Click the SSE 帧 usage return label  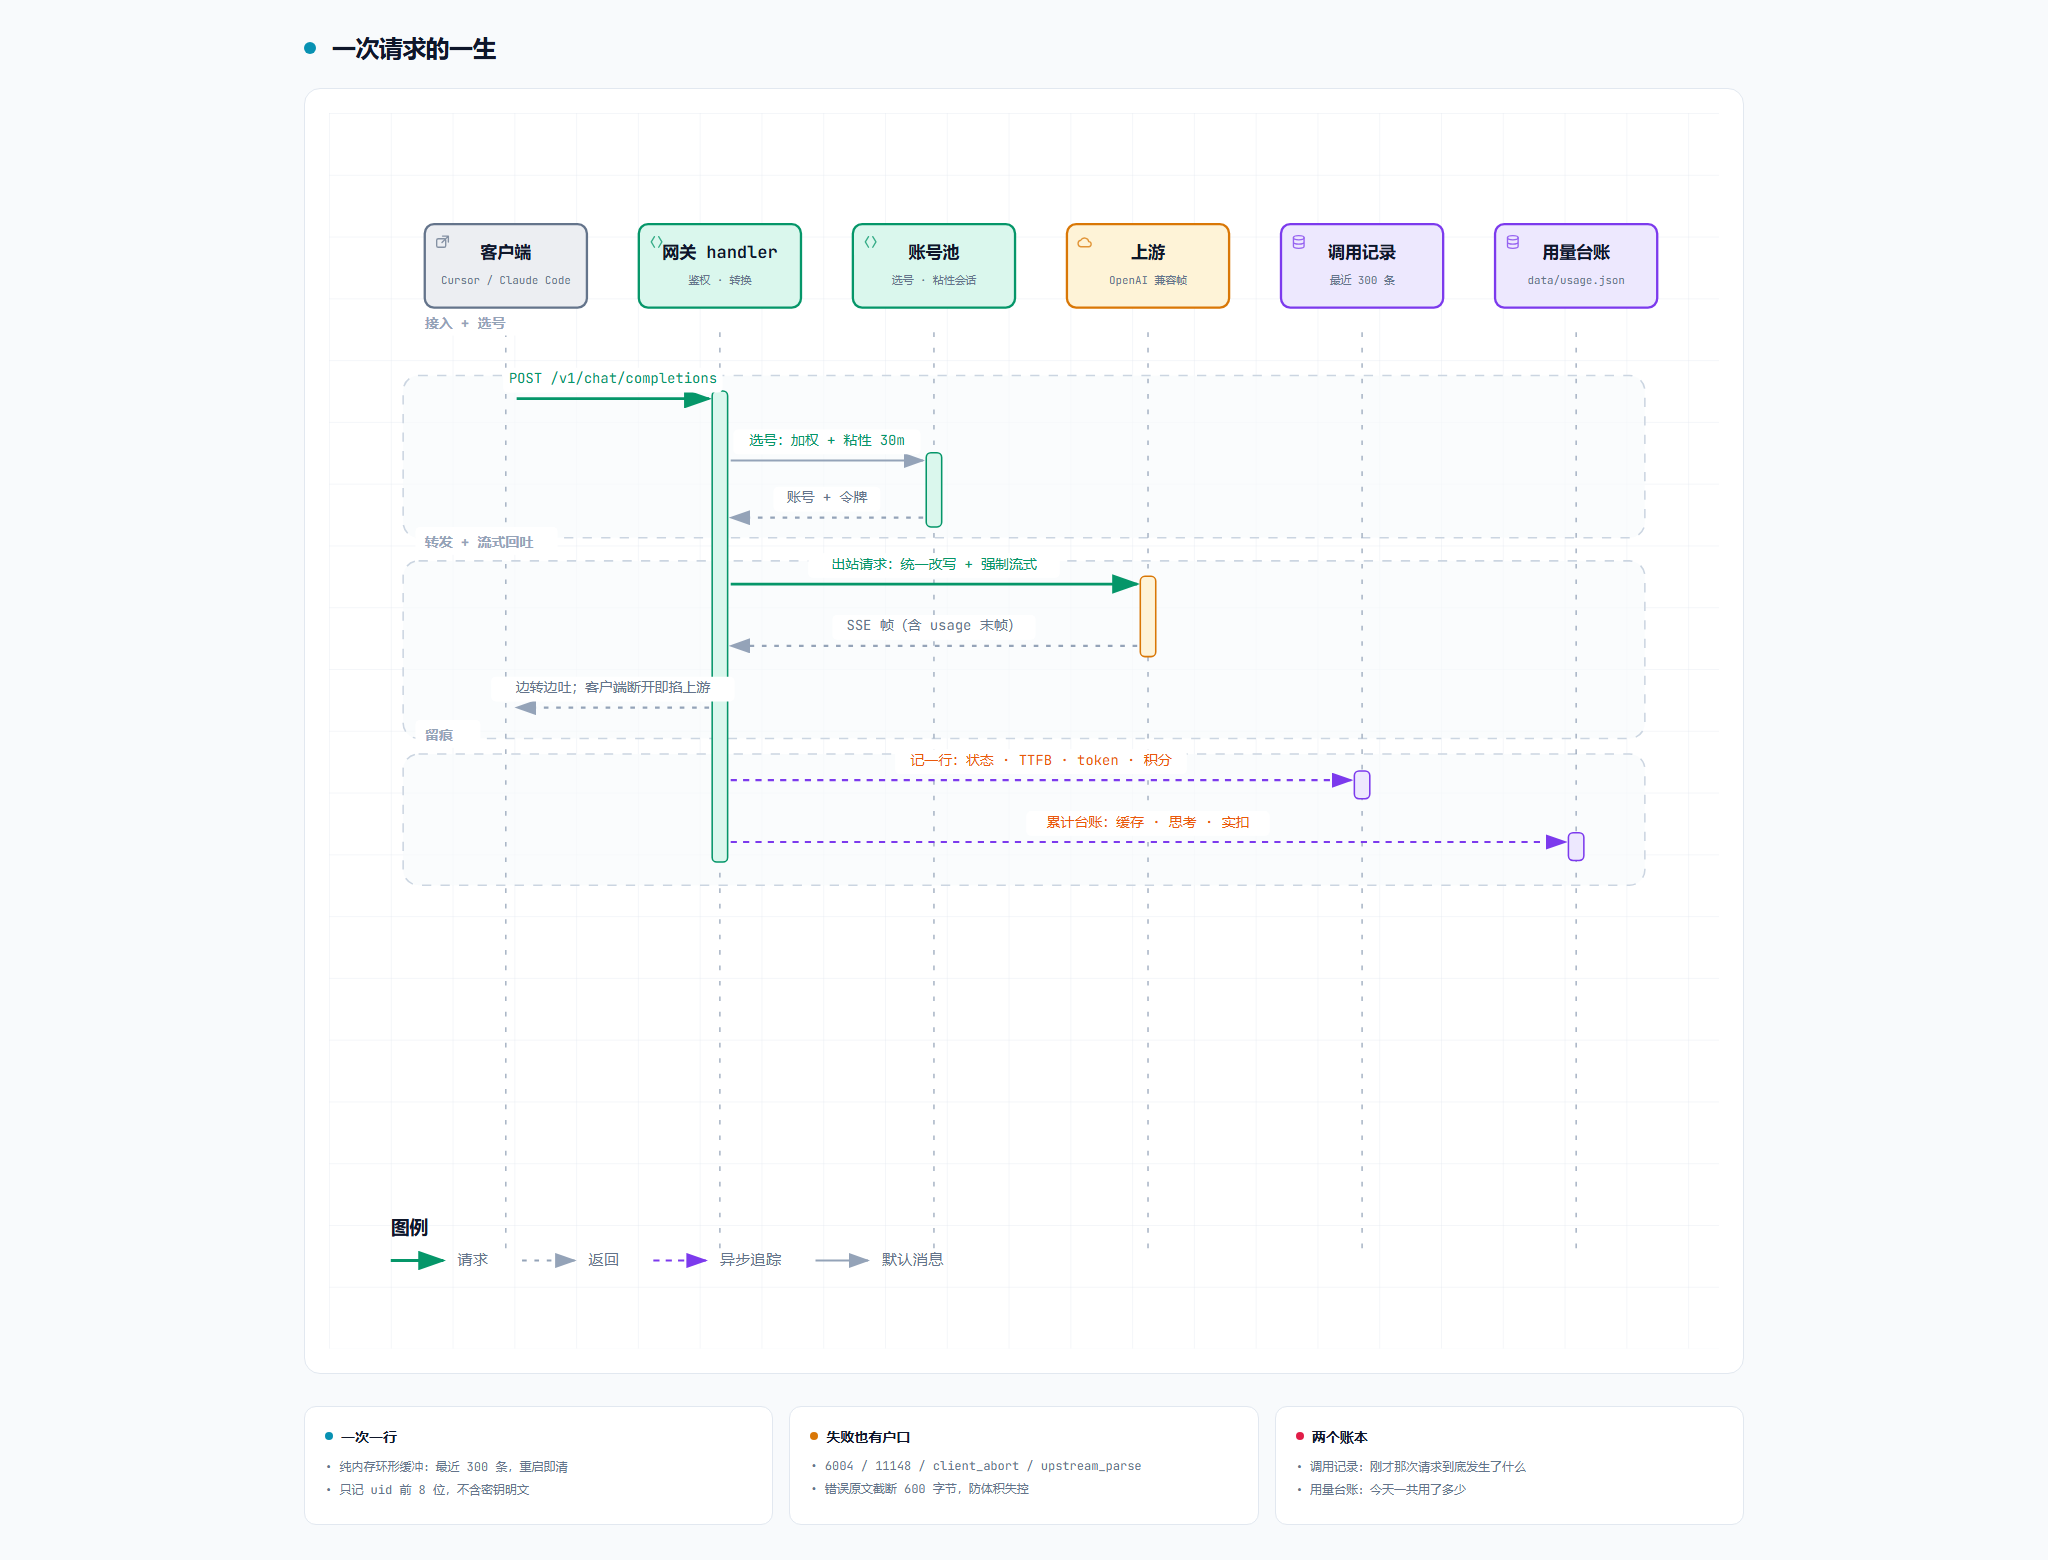tap(930, 625)
